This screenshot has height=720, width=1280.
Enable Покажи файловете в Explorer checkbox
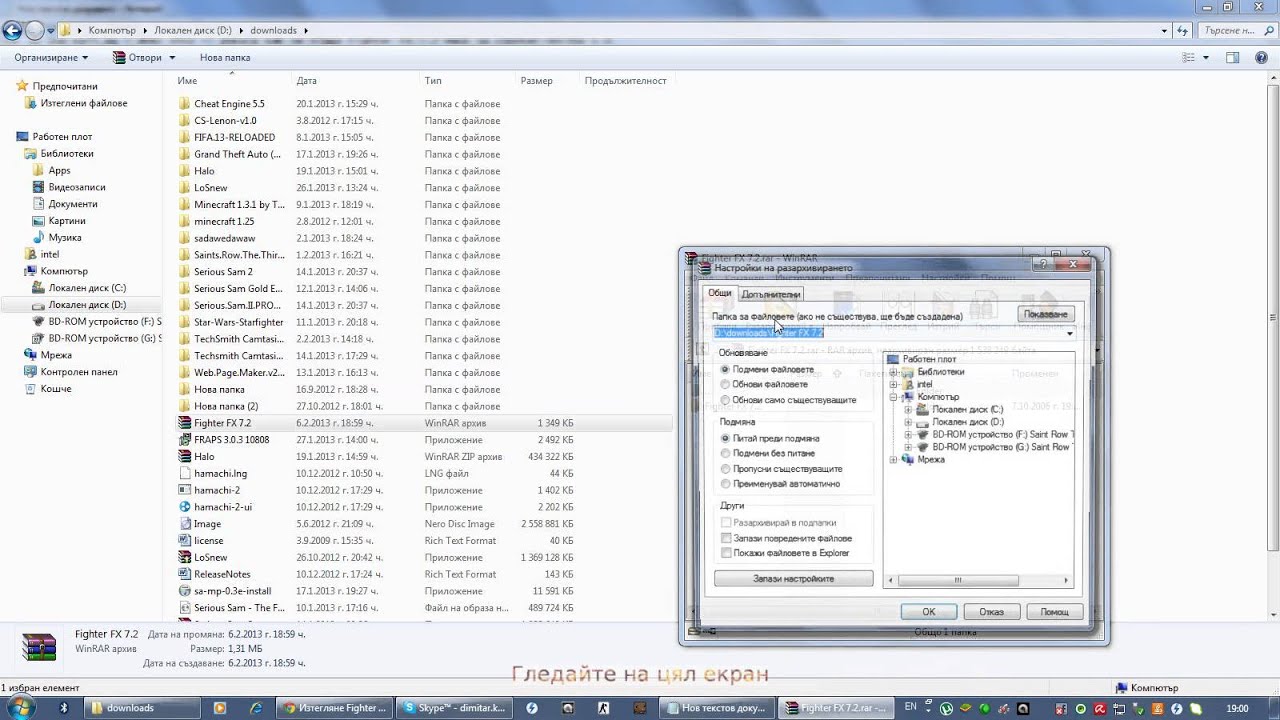click(726, 553)
